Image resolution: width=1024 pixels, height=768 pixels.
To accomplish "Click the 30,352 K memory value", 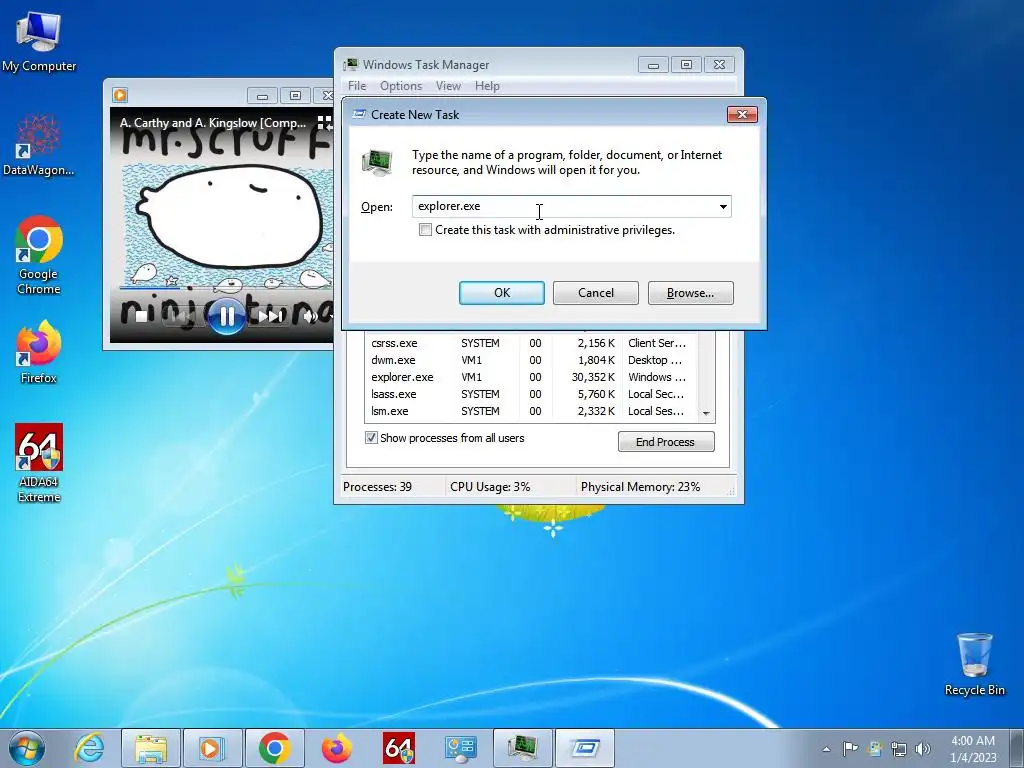I will (x=593, y=377).
